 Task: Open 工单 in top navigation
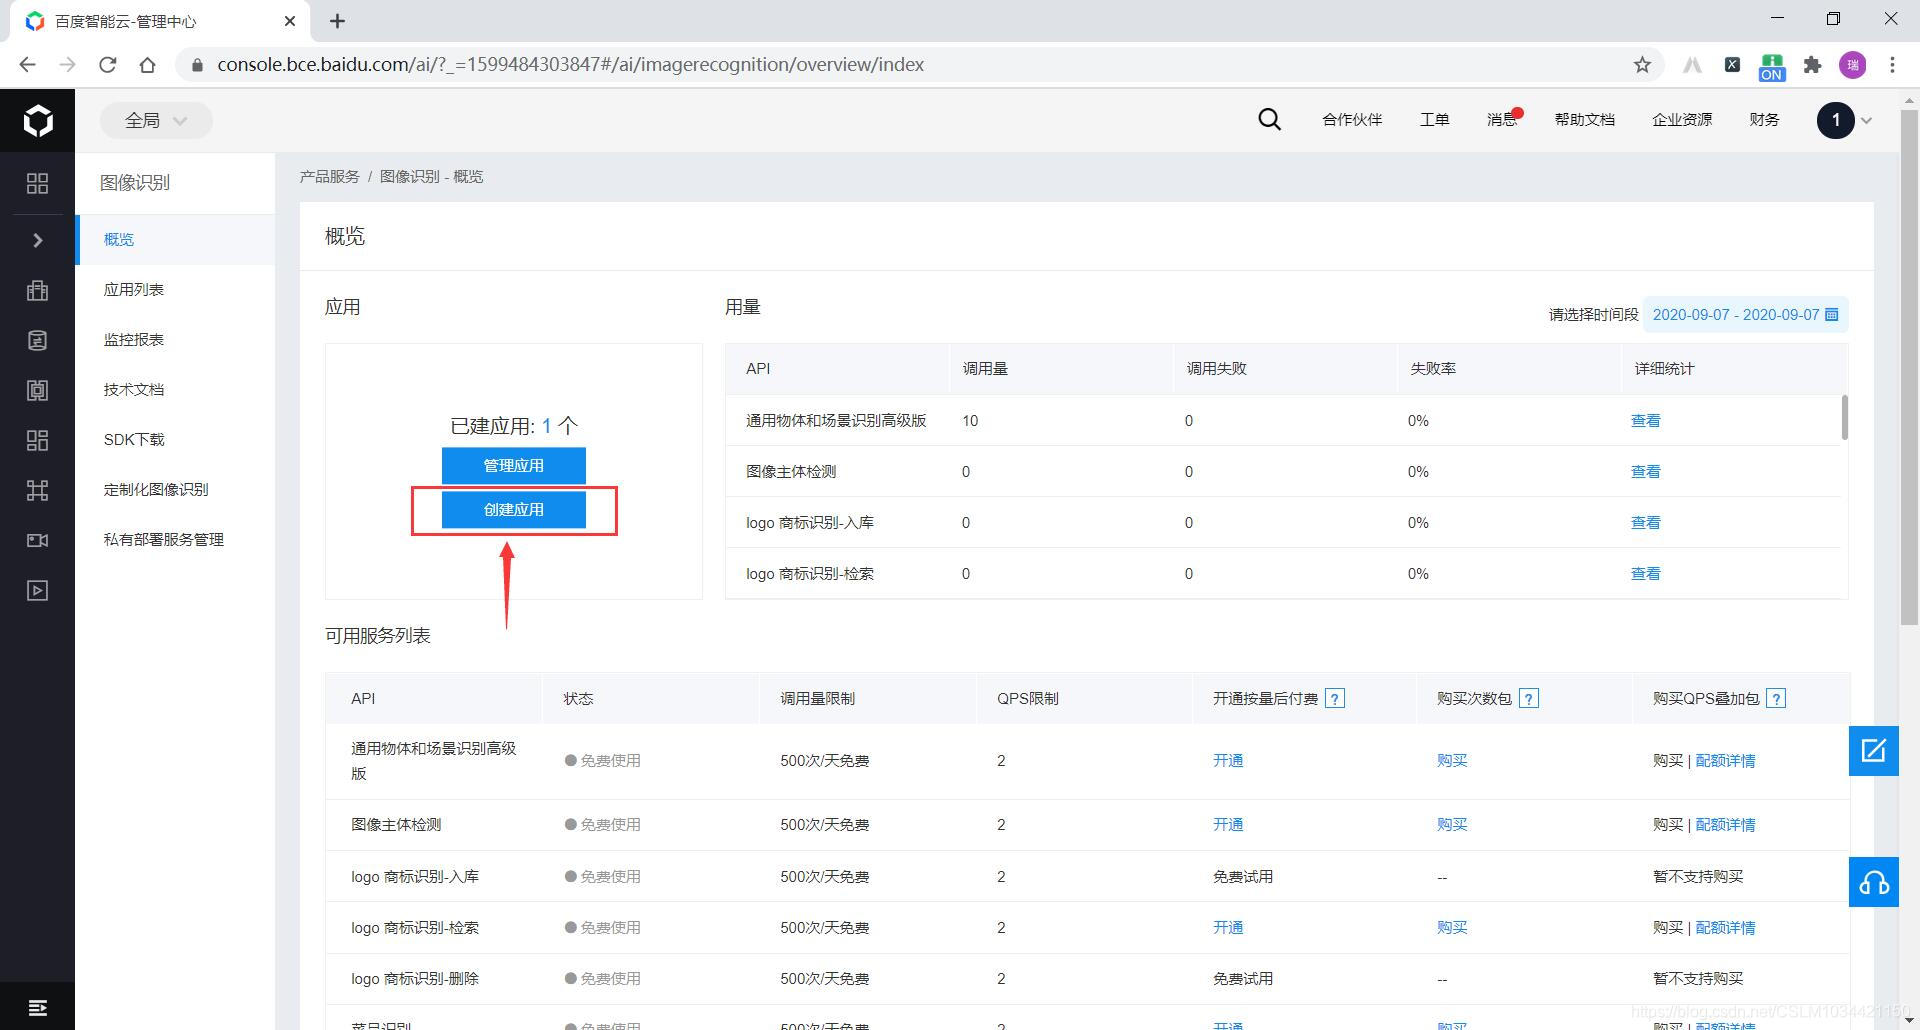click(x=1434, y=120)
